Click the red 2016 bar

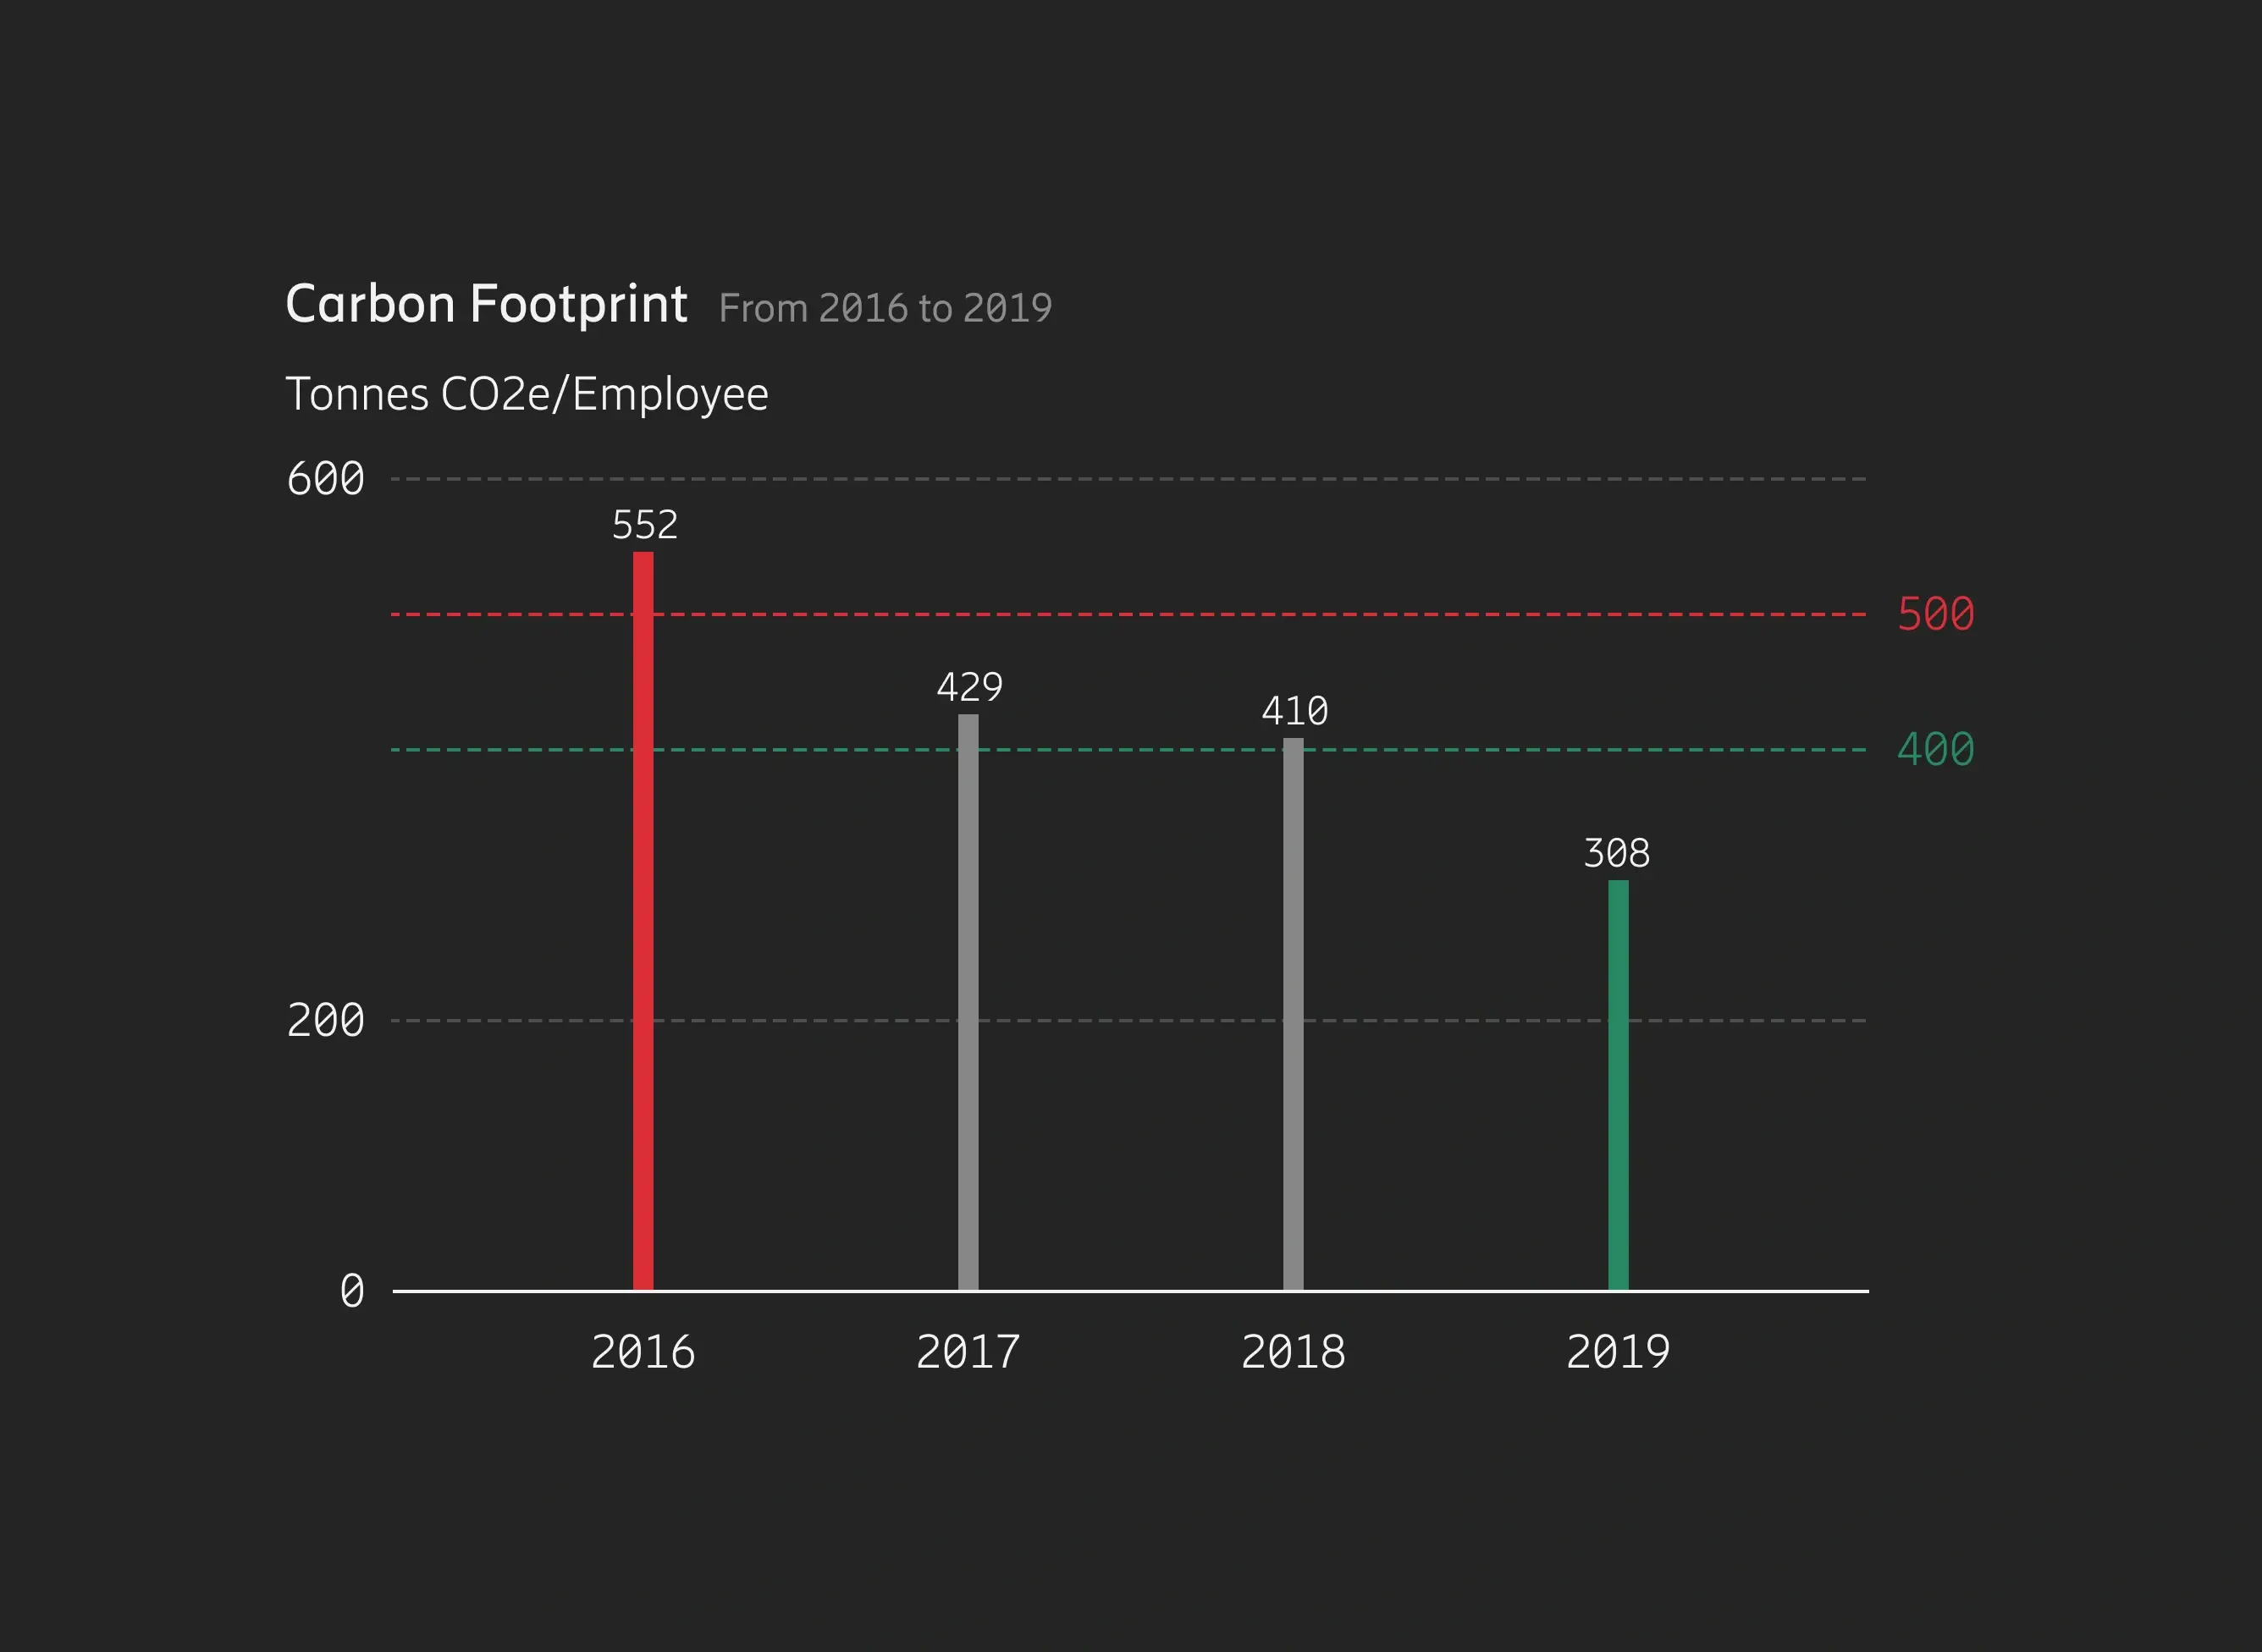click(643, 920)
